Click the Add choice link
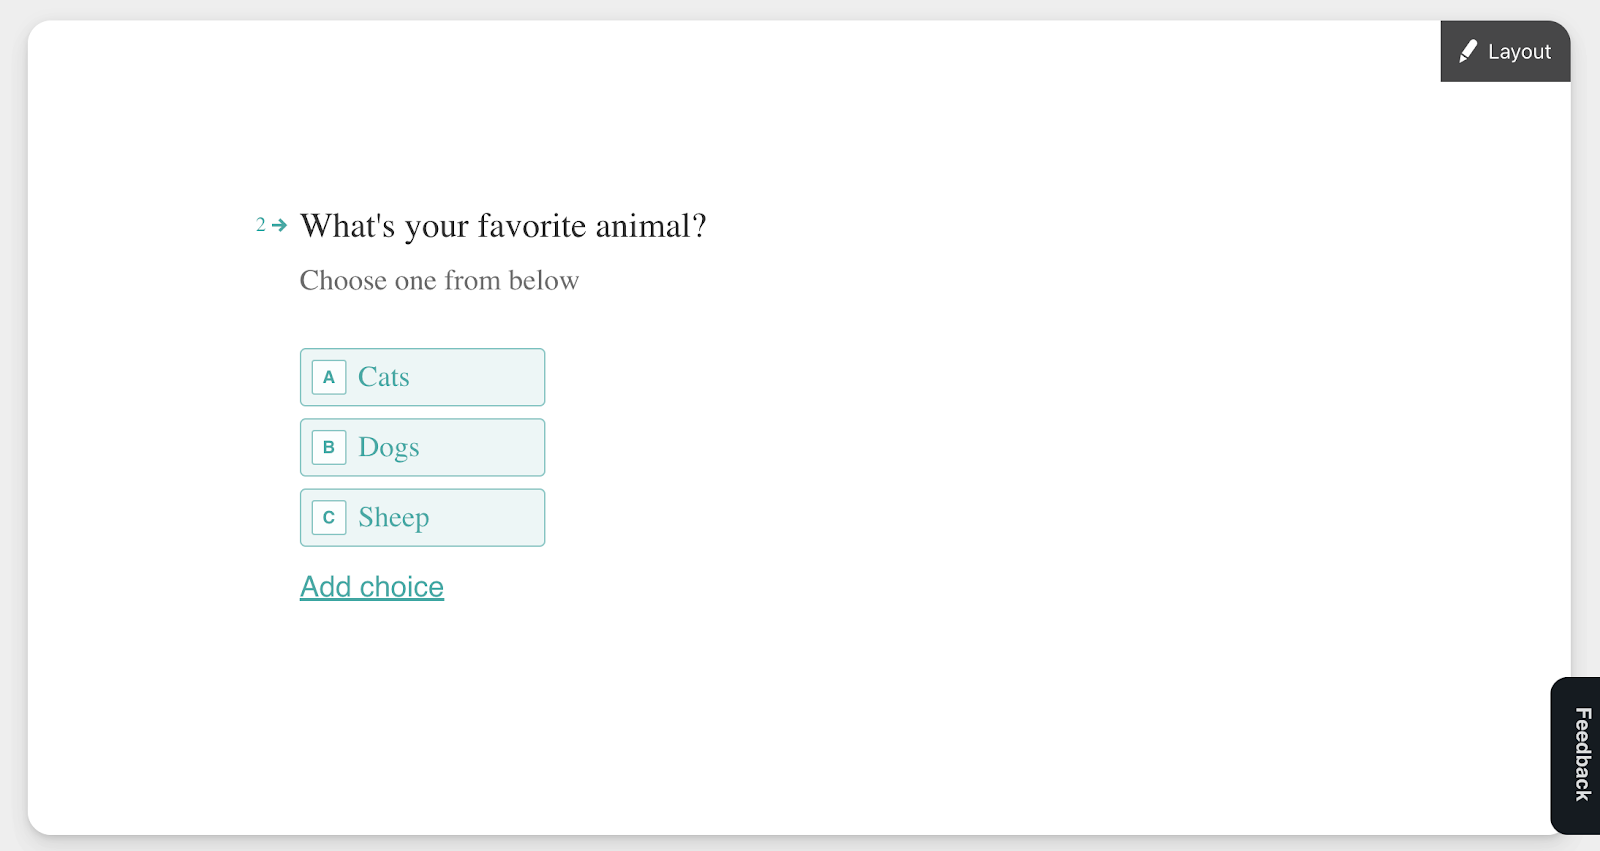 372,587
